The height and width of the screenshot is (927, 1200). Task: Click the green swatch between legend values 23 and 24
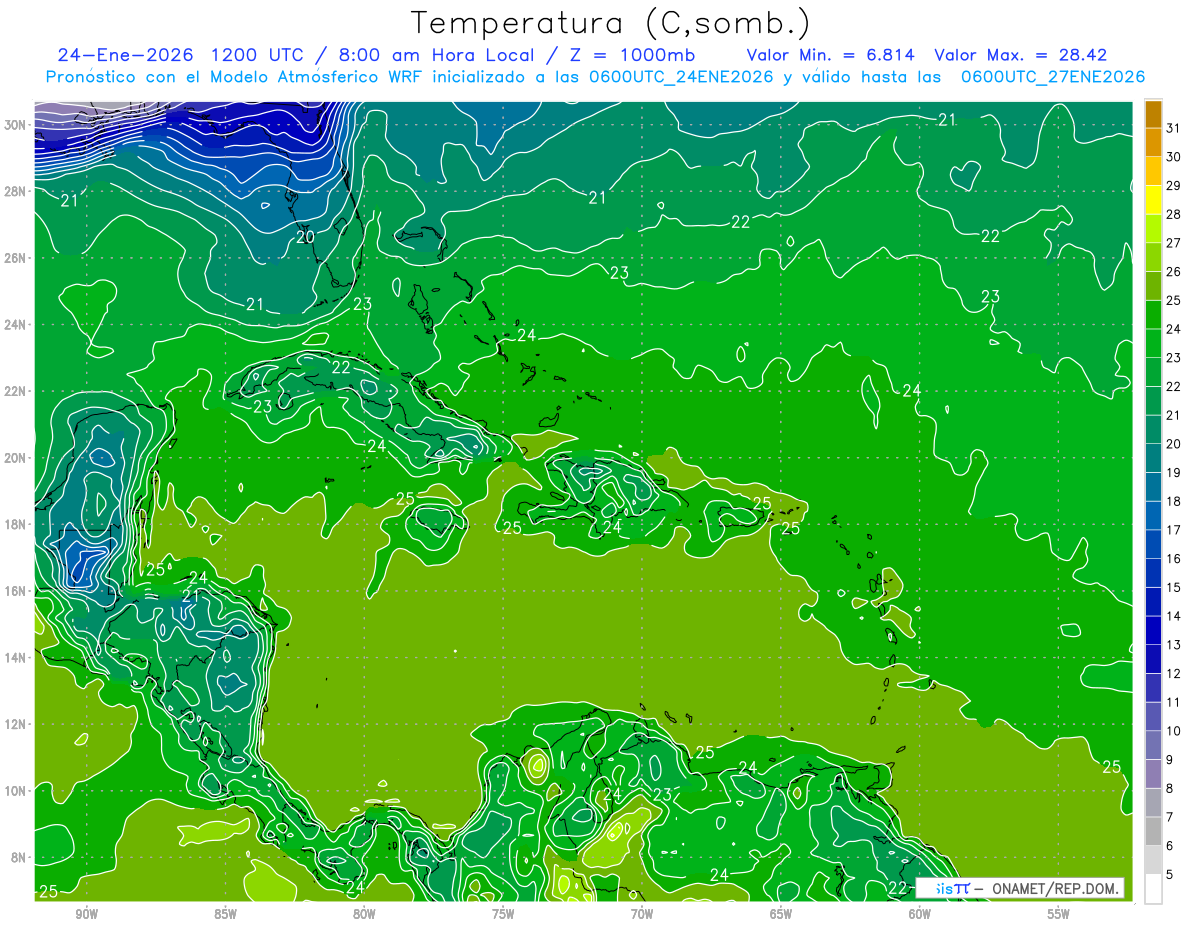[x=1153, y=343]
